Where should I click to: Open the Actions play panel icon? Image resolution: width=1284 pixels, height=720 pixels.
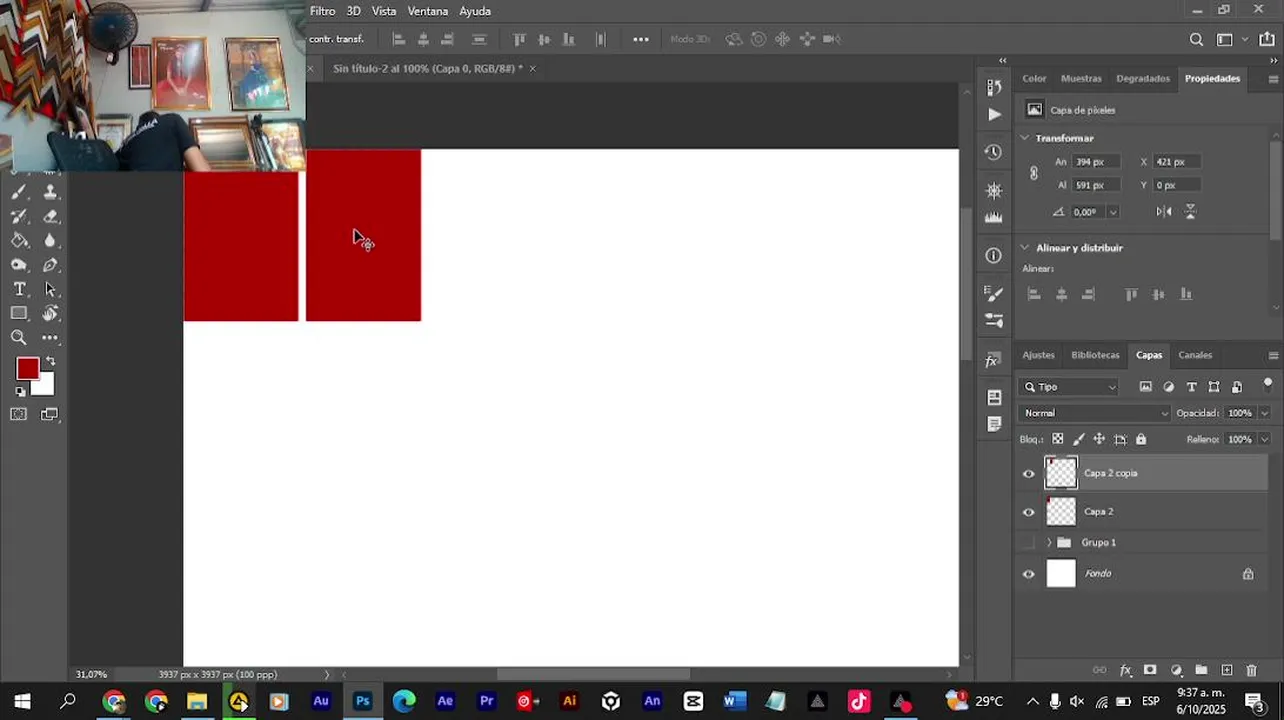point(993,114)
